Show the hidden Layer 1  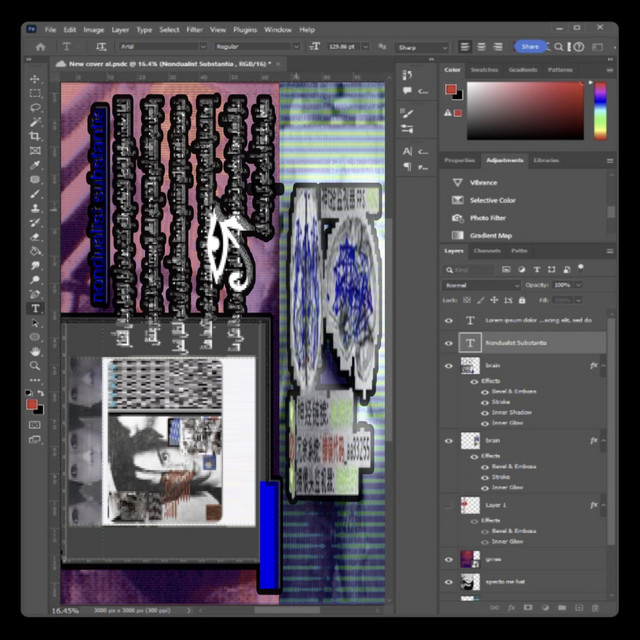point(448,505)
